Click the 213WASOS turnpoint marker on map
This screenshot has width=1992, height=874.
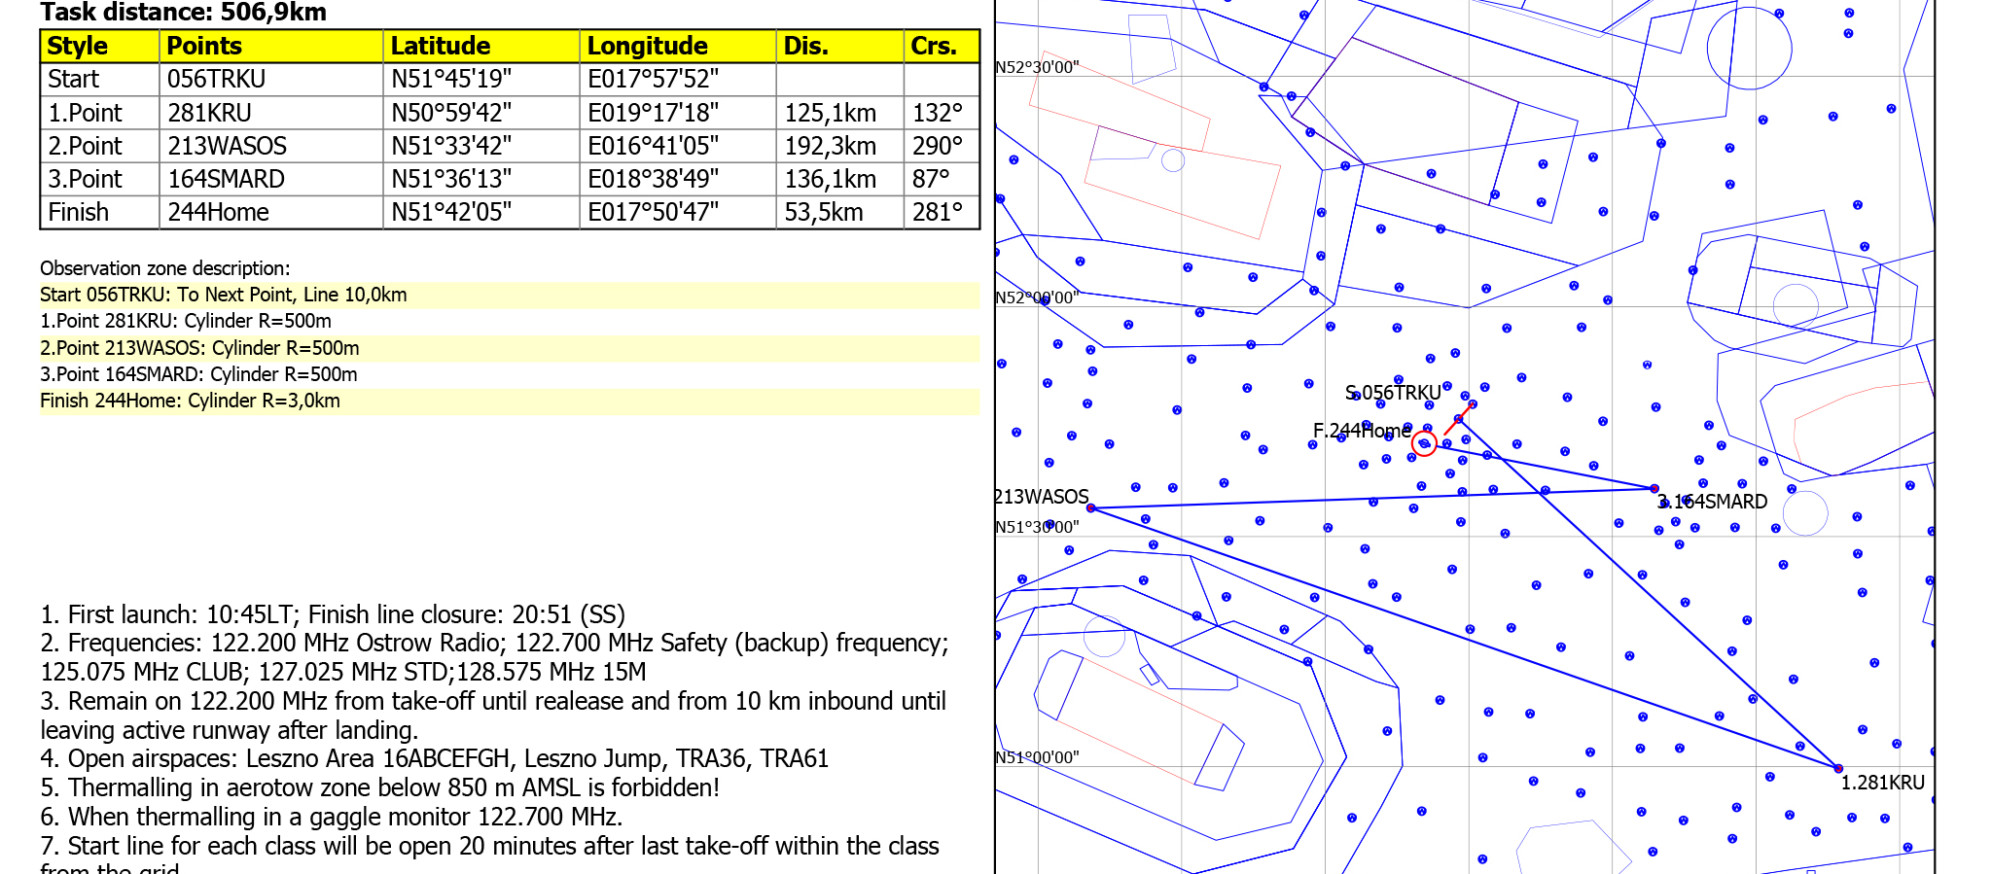click(1091, 509)
